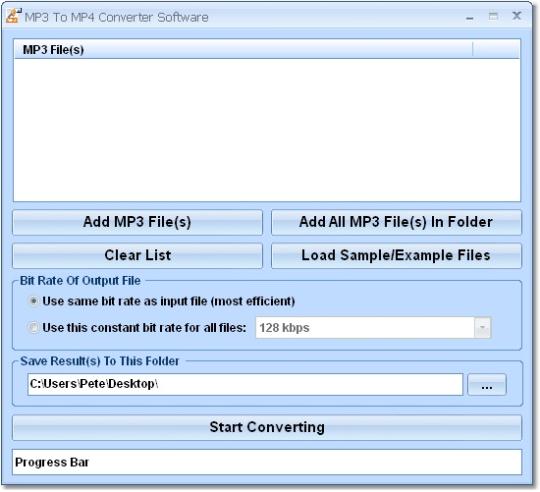Maximize the converter window
The height and width of the screenshot is (492, 540).
[493, 16]
